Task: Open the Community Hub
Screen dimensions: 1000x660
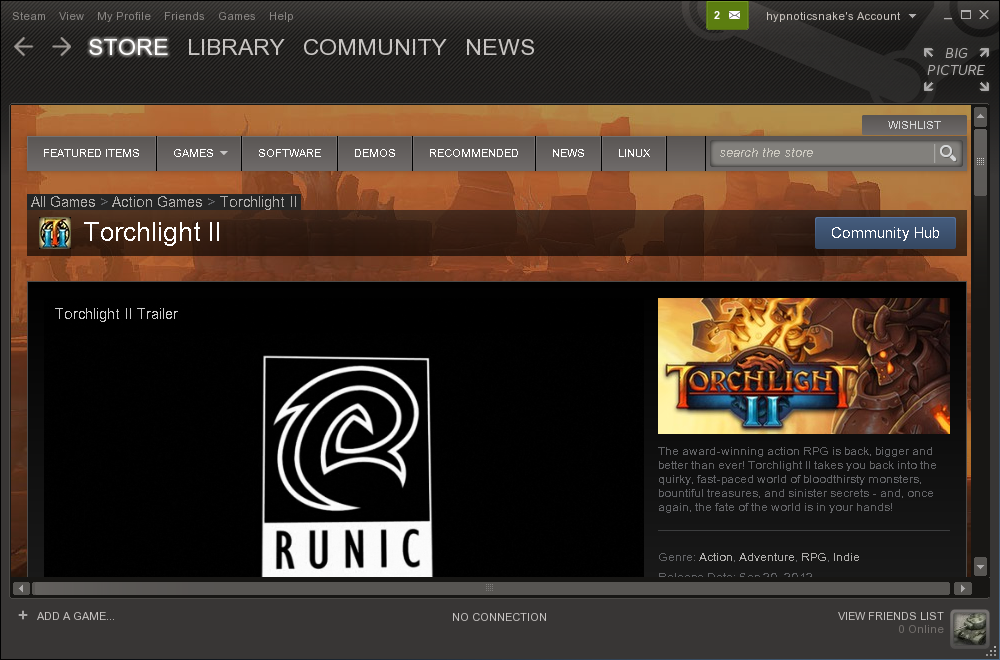Action: click(x=885, y=233)
